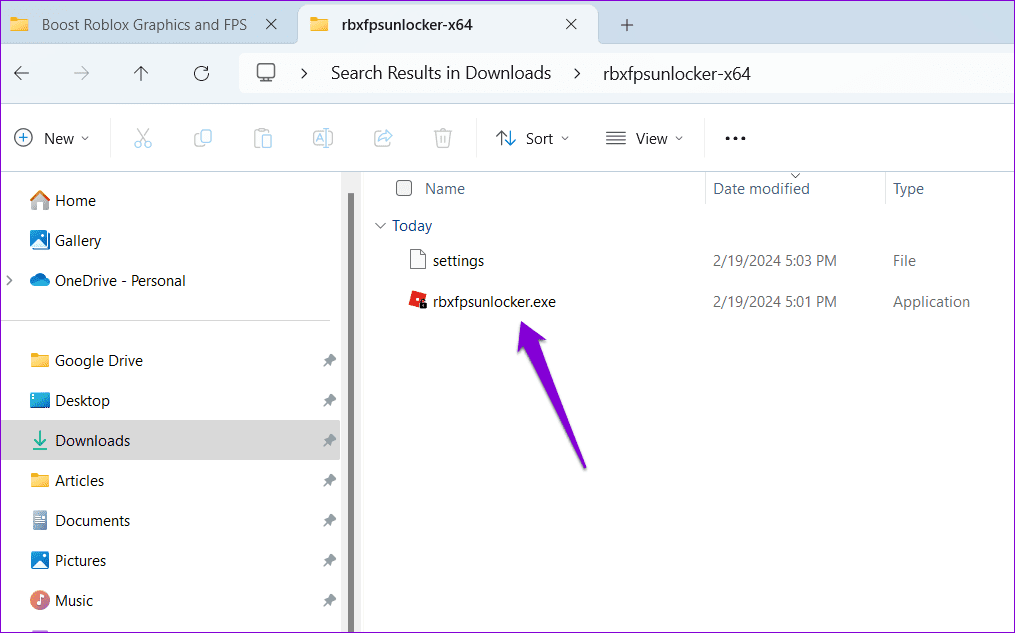The height and width of the screenshot is (633, 1015).
Task: Open the Sort dropdown menu
Action: click(532, 139)
